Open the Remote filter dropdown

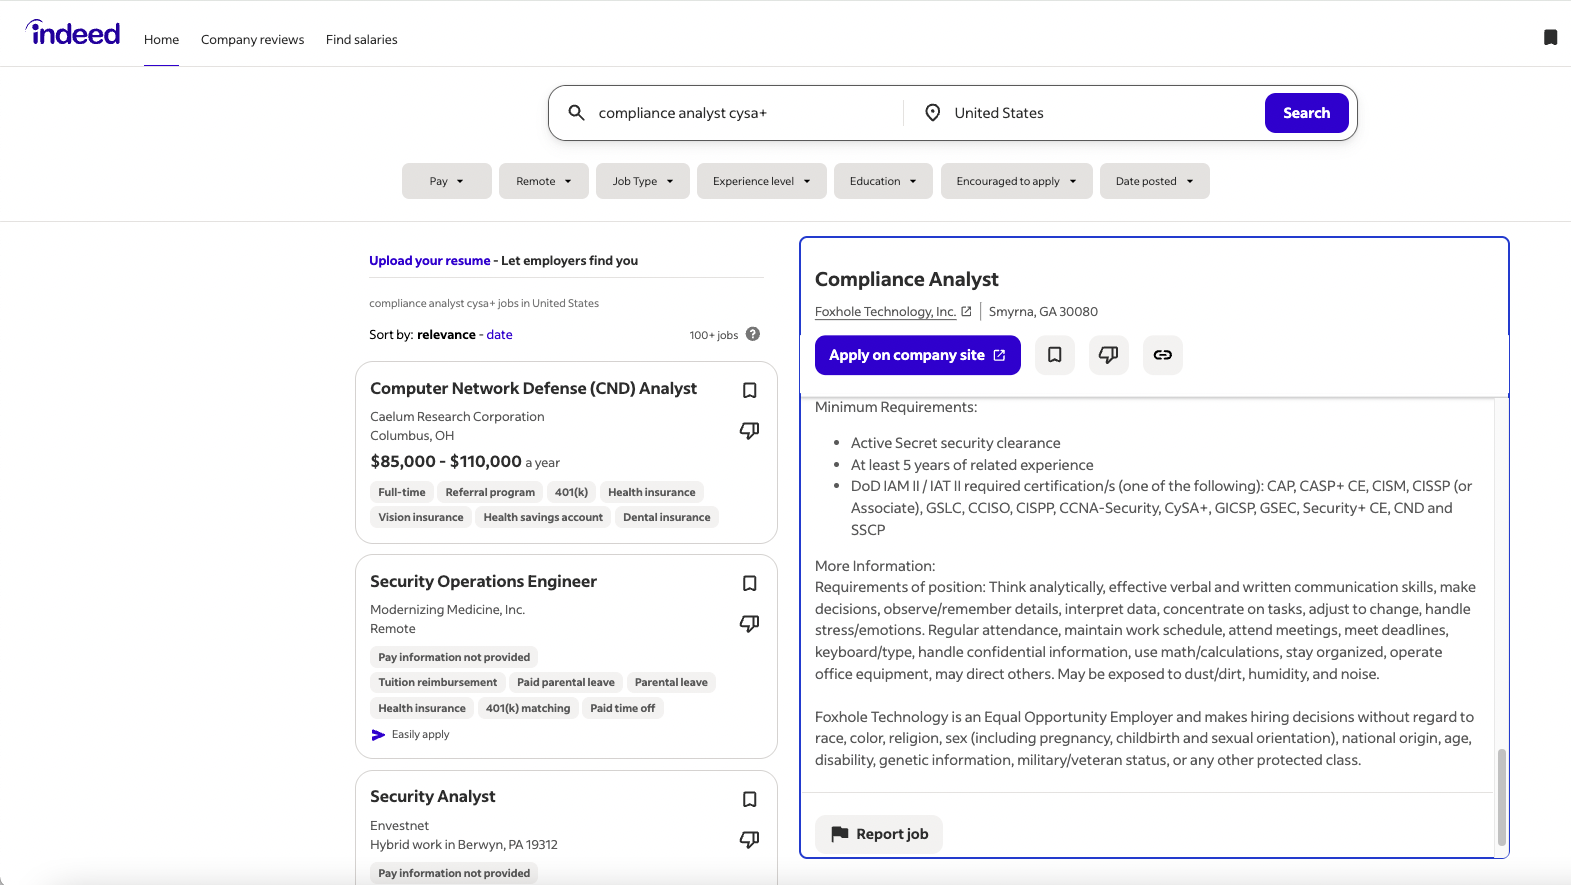click(x=543, y=181)
